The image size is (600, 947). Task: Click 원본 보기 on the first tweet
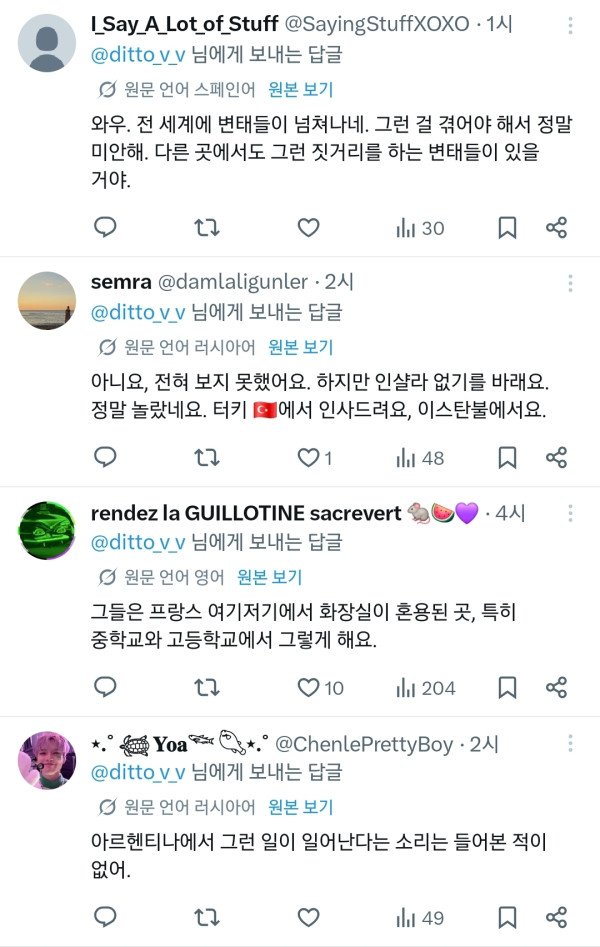pyautogui.click(x=301, y=89)
